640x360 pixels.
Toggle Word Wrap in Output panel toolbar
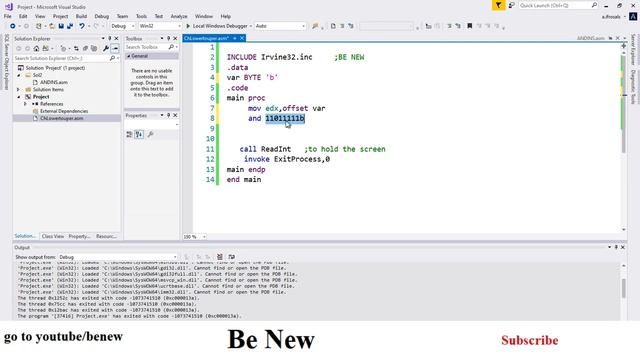pos(231,257)
